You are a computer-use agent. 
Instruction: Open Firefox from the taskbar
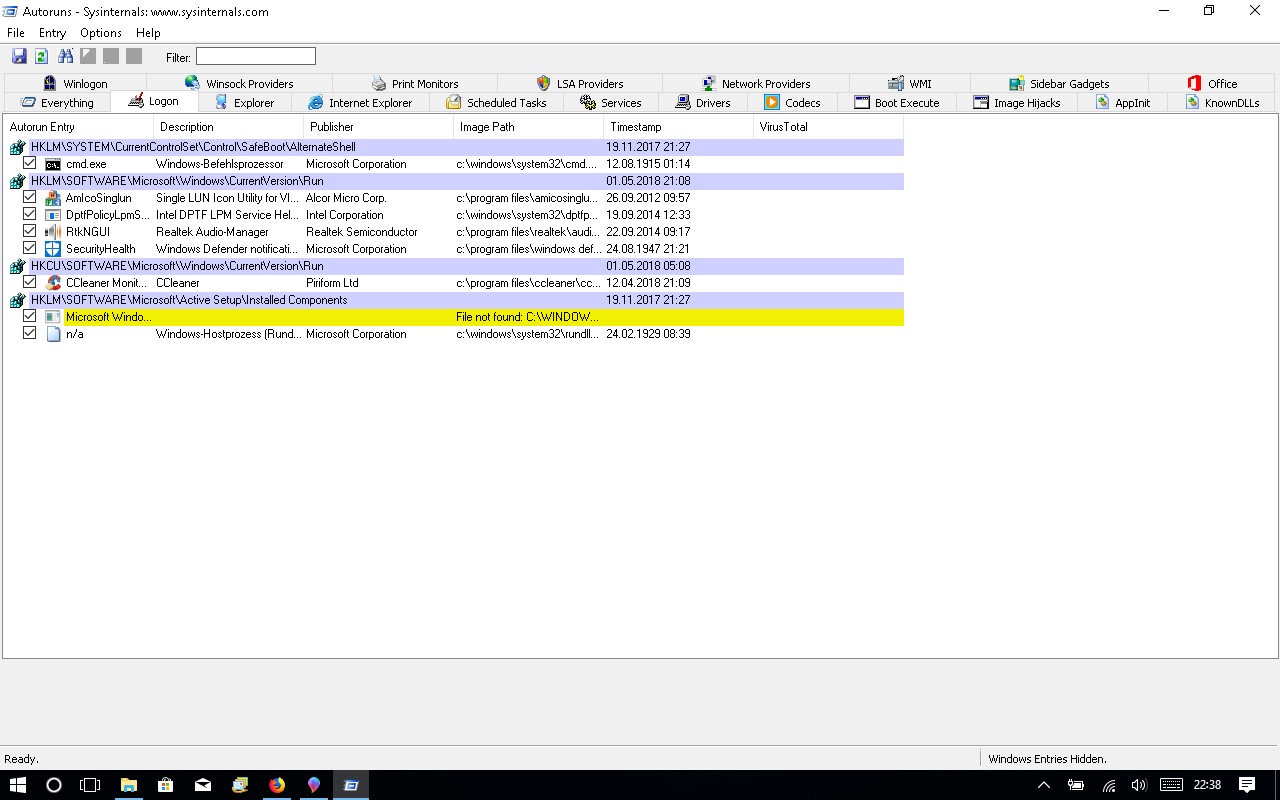[277, 785]
